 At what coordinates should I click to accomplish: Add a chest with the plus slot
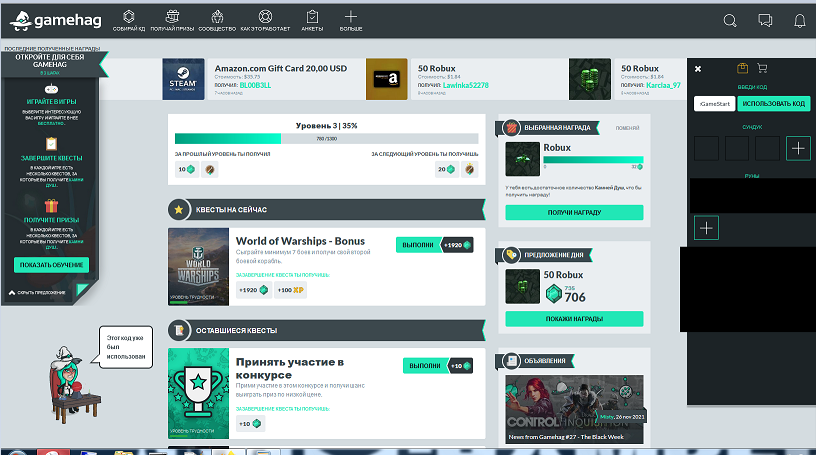tap(798, 148)
